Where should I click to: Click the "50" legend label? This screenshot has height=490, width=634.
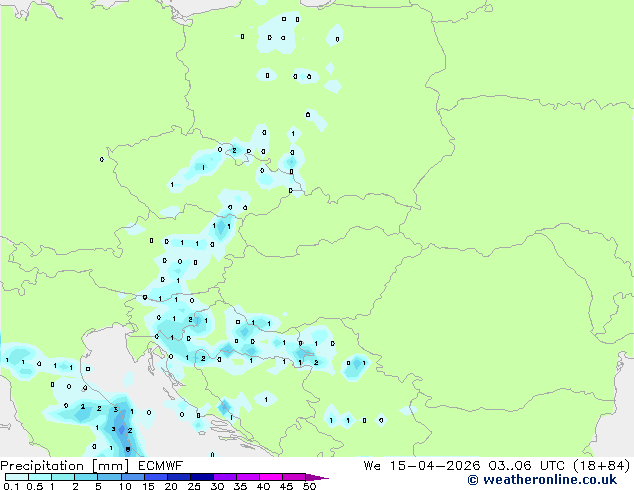[x=309, y=486]
